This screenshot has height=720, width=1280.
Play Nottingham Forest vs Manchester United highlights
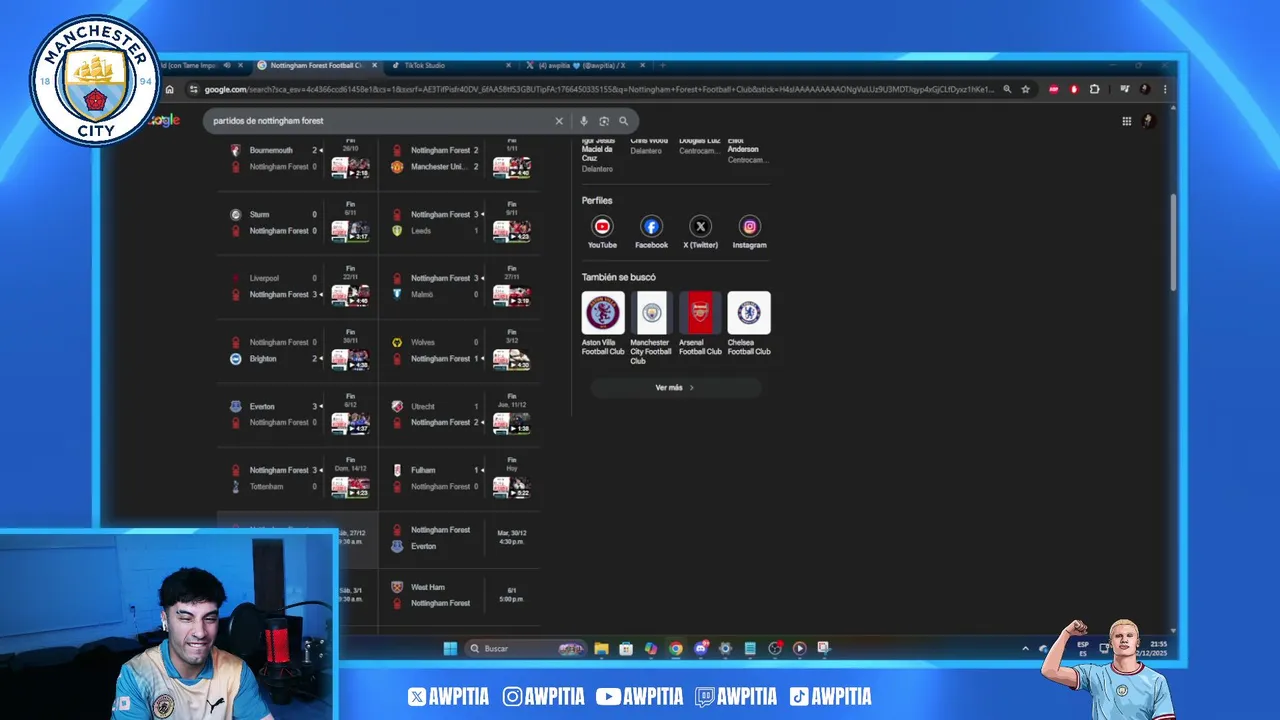coord(511,167)
